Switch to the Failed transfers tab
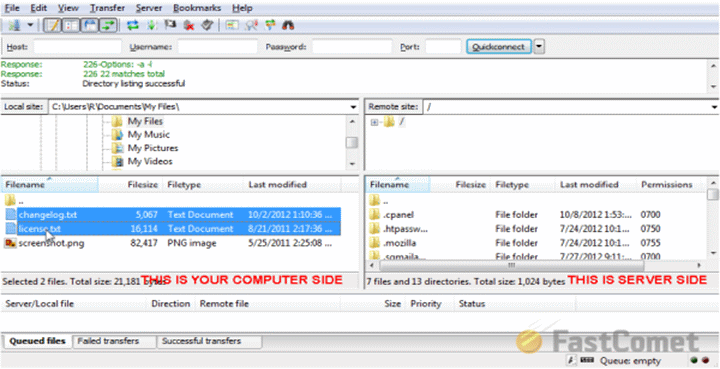The image size is (720, 369). tap(108, 341)
